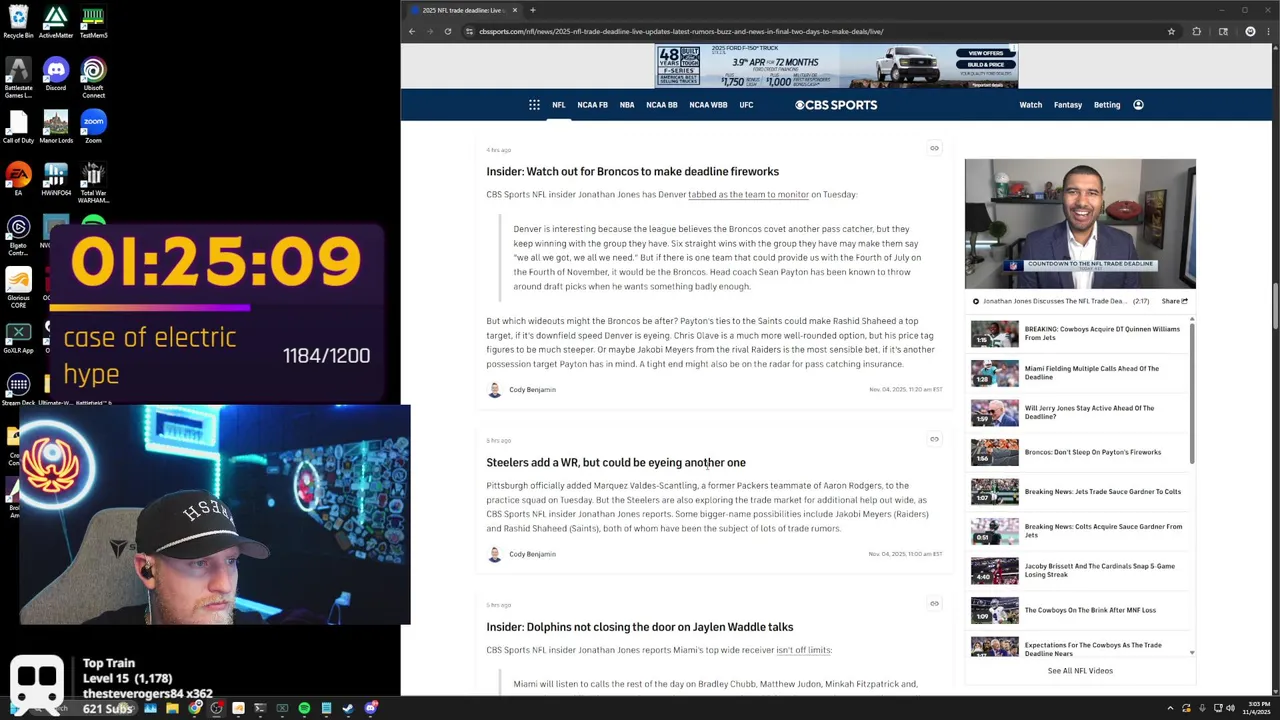Open the Betting link in header

[x=1107, y=105]
